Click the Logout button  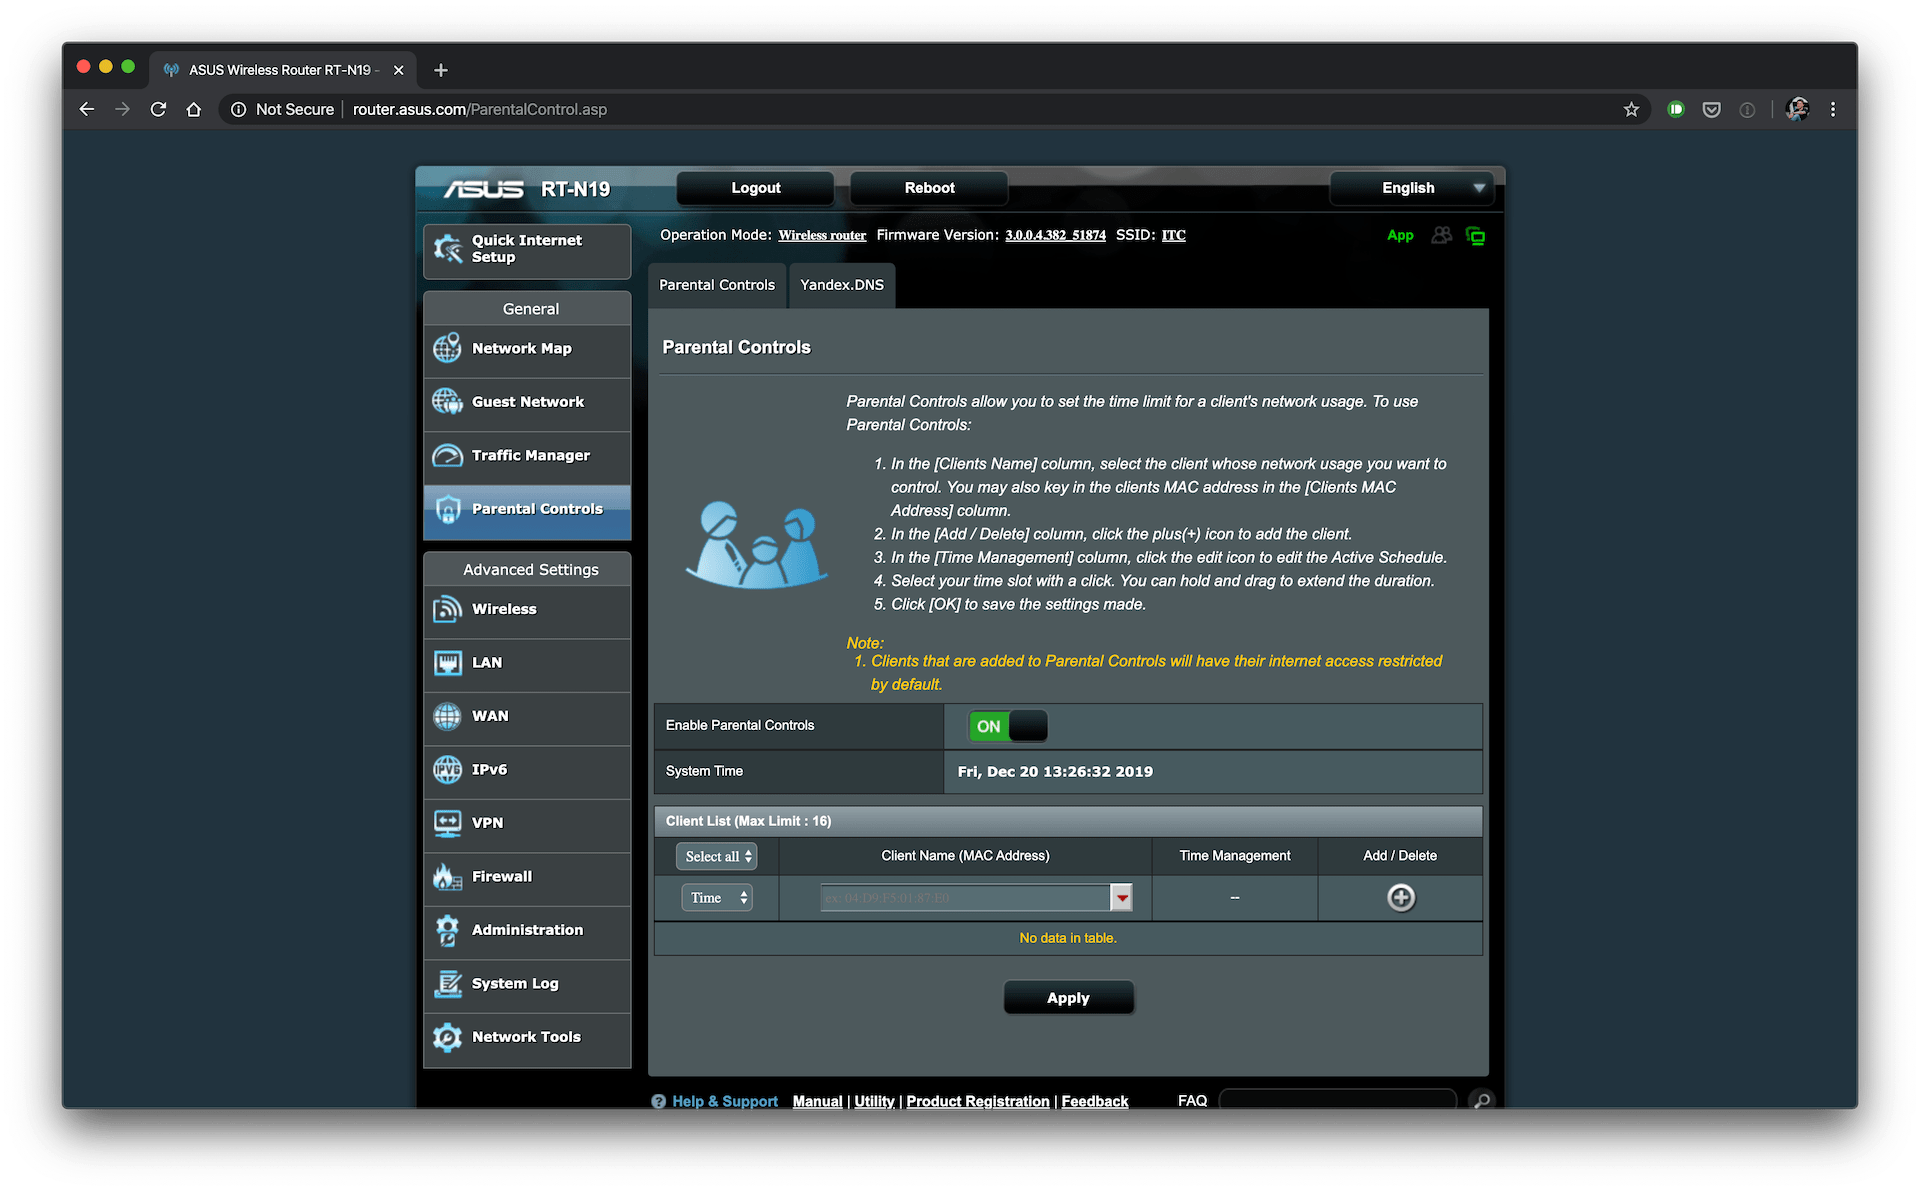[755, 188]
